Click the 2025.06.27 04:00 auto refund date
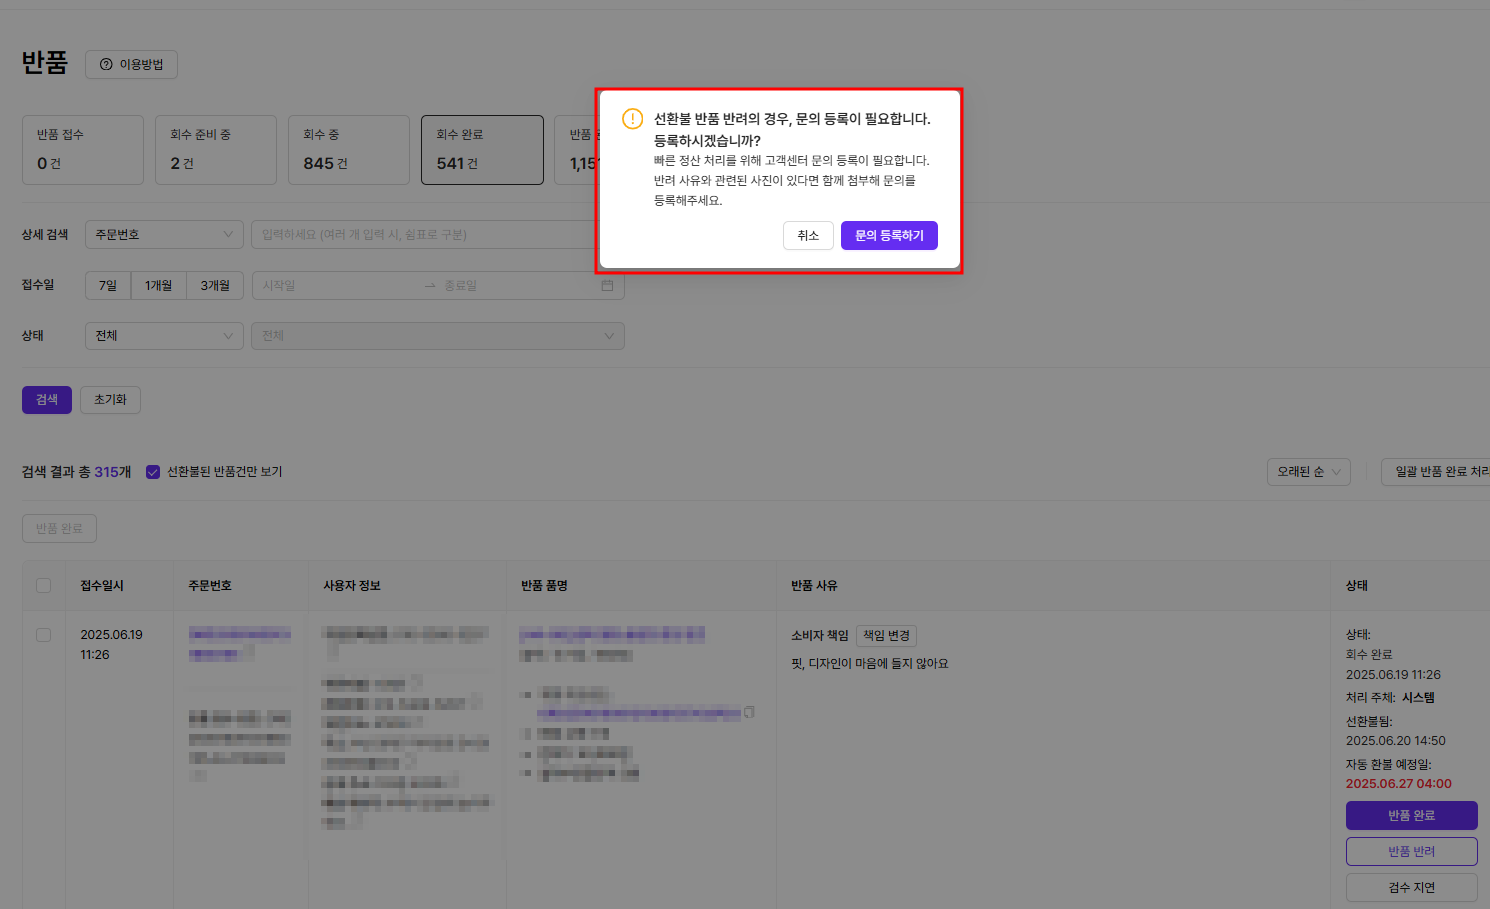This screenshot has height=909, width=1490. point(1398,784)
